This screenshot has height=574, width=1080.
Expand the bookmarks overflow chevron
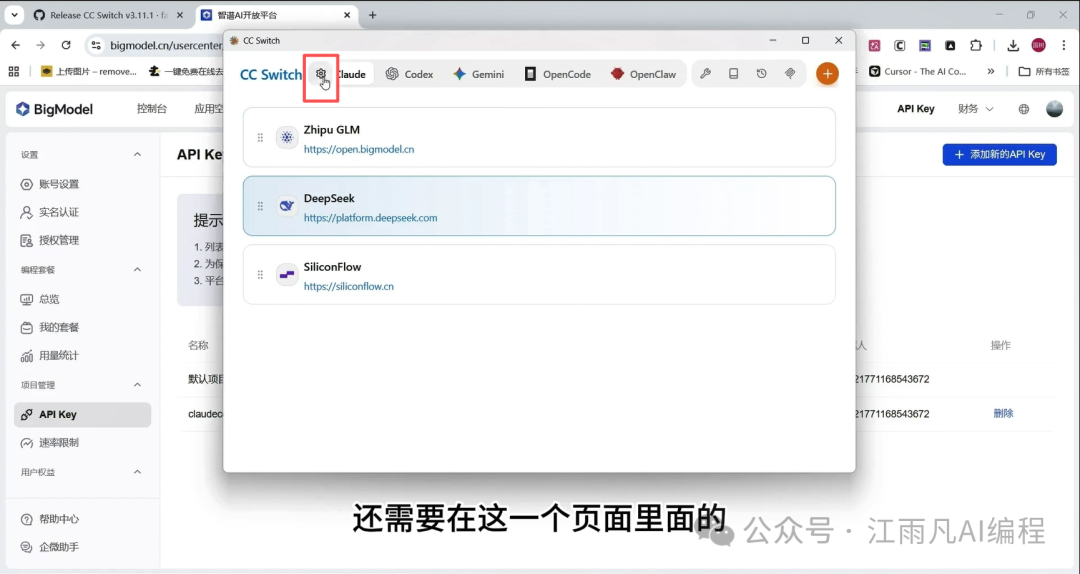[x=990, y=71]
